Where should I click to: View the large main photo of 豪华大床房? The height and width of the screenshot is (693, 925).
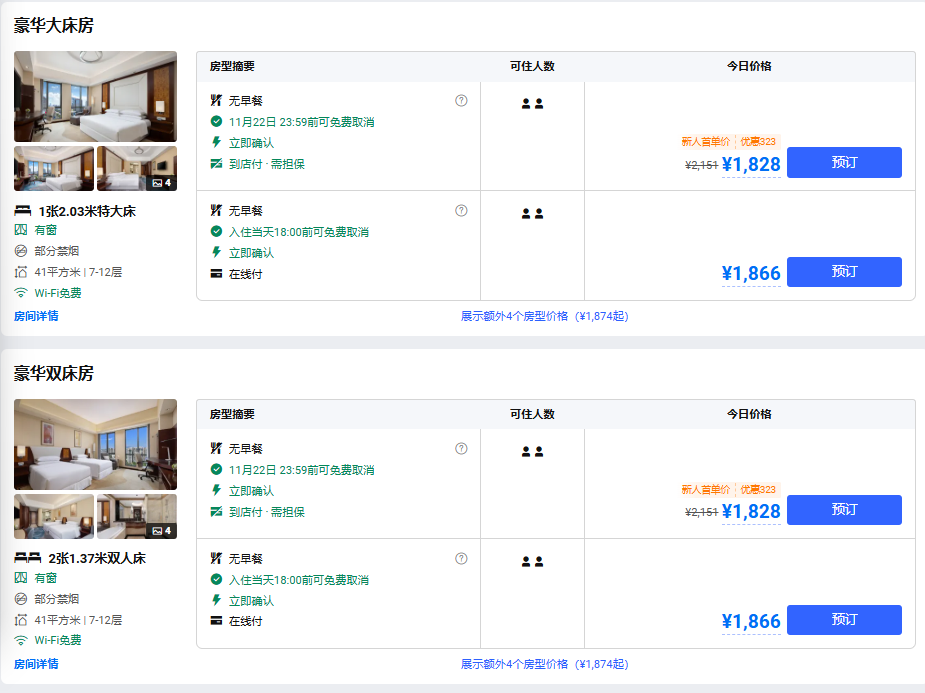click(x=95, y=96)
